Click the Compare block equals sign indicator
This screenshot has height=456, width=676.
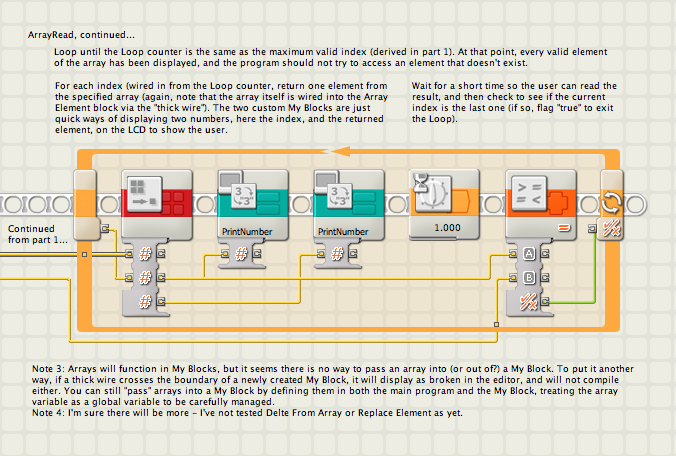coord(564,228)
